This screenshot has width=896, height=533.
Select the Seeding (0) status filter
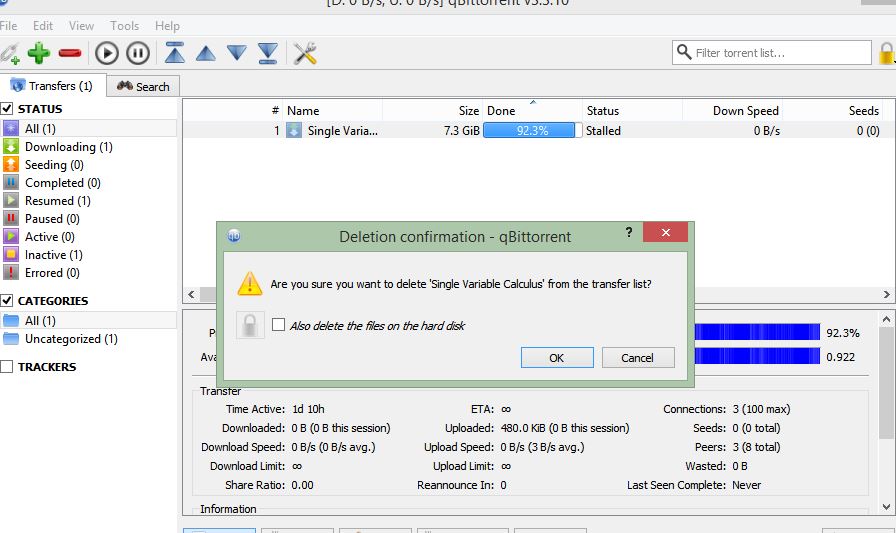tap(89, 165)
